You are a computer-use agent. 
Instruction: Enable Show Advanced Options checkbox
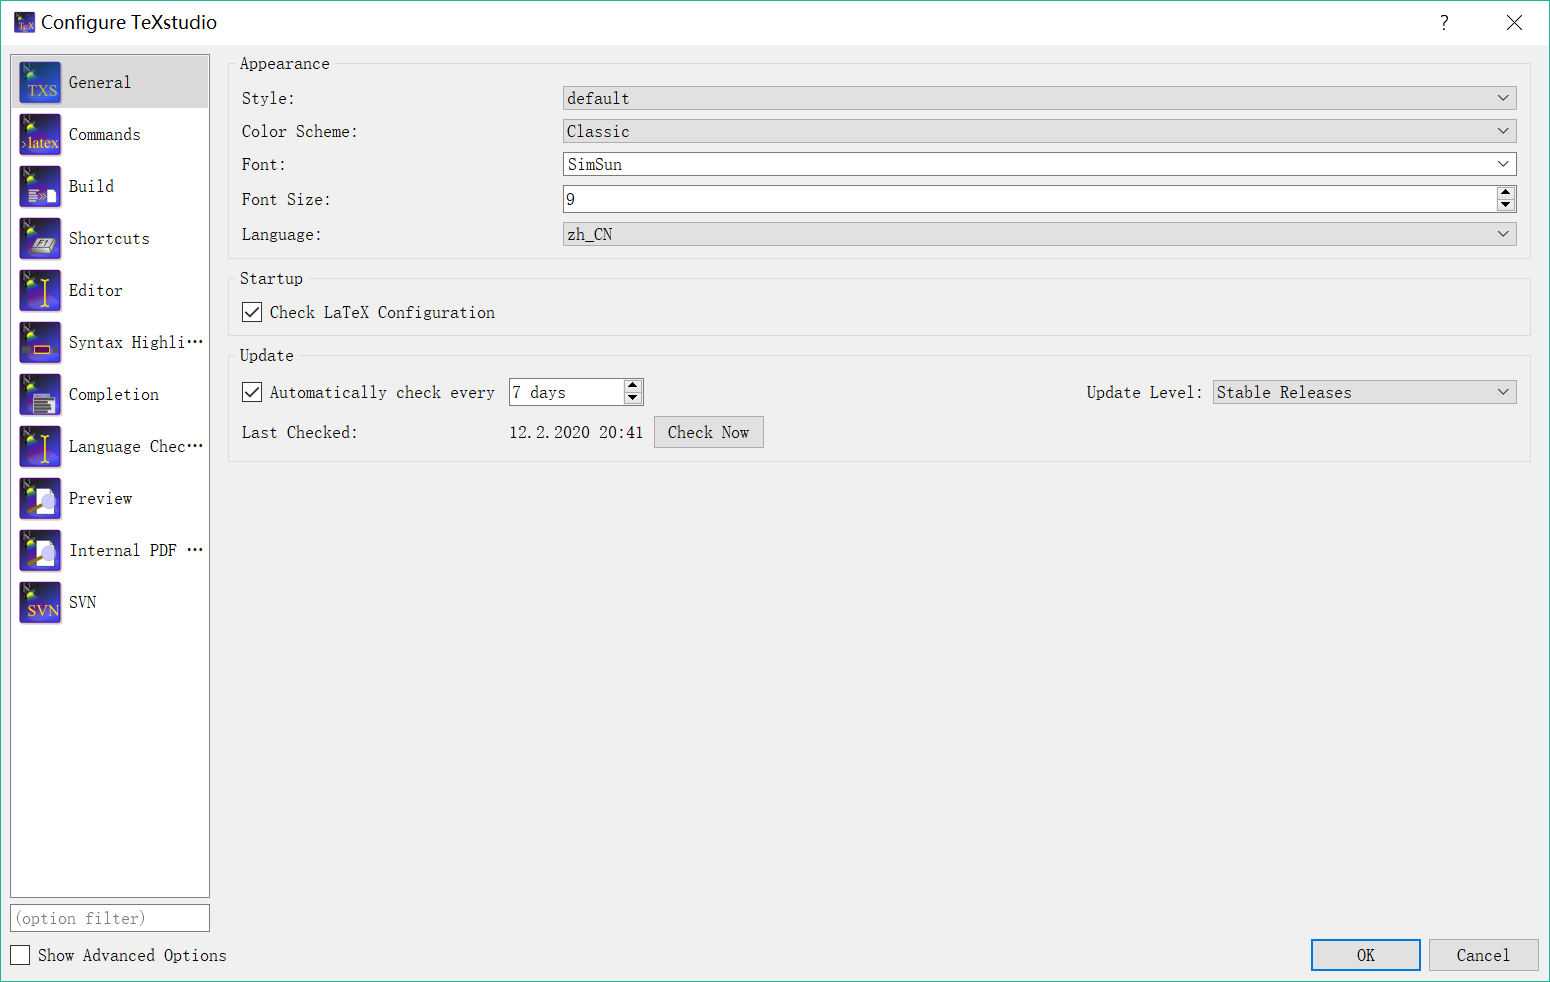[20, 955]
